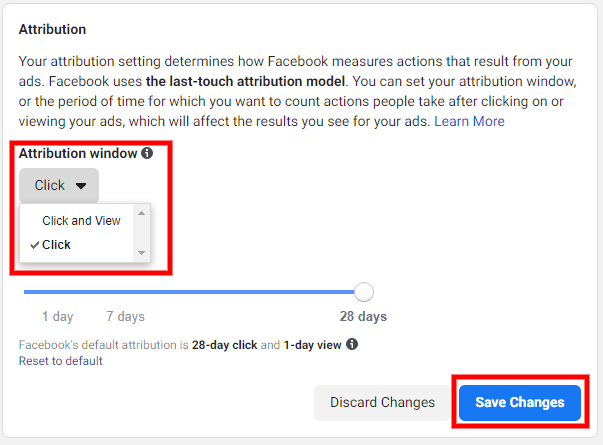
Task: Click the caret arrow on the Click dropdown
Action: click(x=81, y=185)
